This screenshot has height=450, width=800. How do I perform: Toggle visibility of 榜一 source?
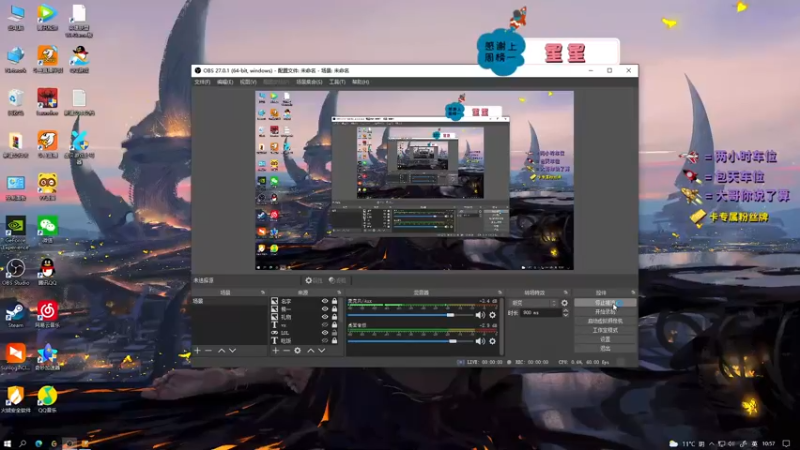coord(324,309)
